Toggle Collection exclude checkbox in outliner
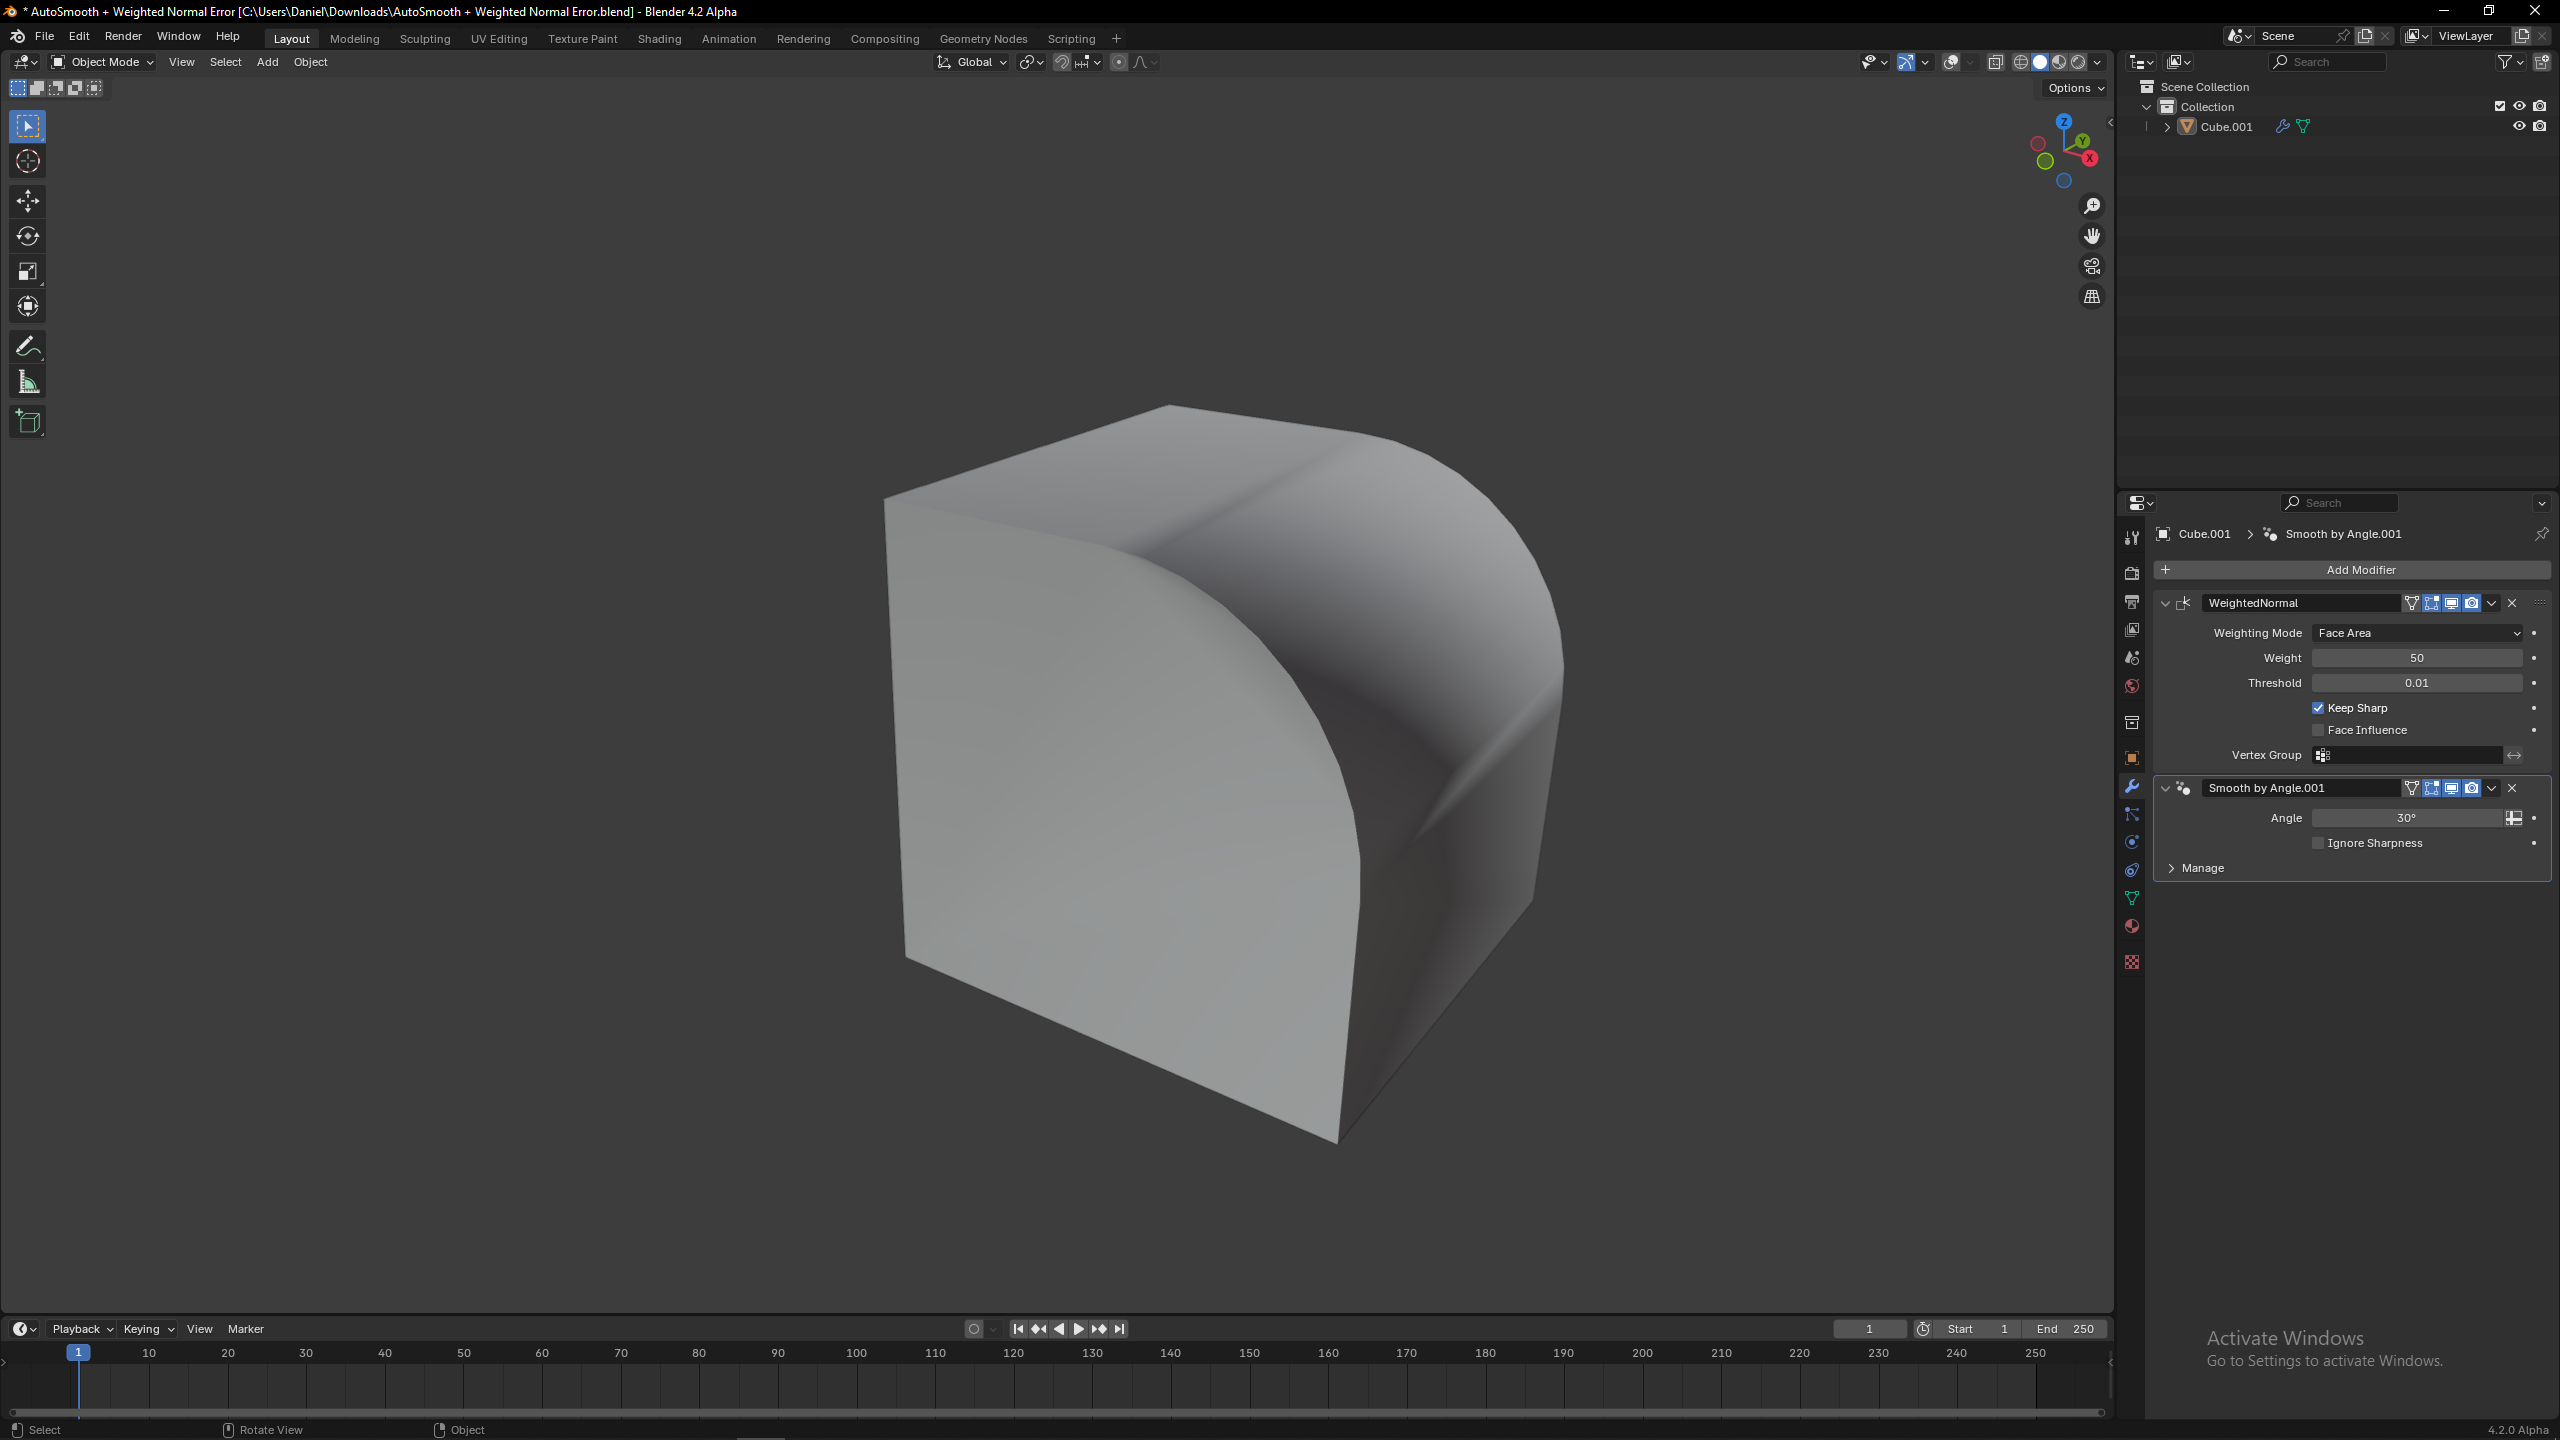The height and width of the screenshot is (1440, 2560). pos(2500,106)
